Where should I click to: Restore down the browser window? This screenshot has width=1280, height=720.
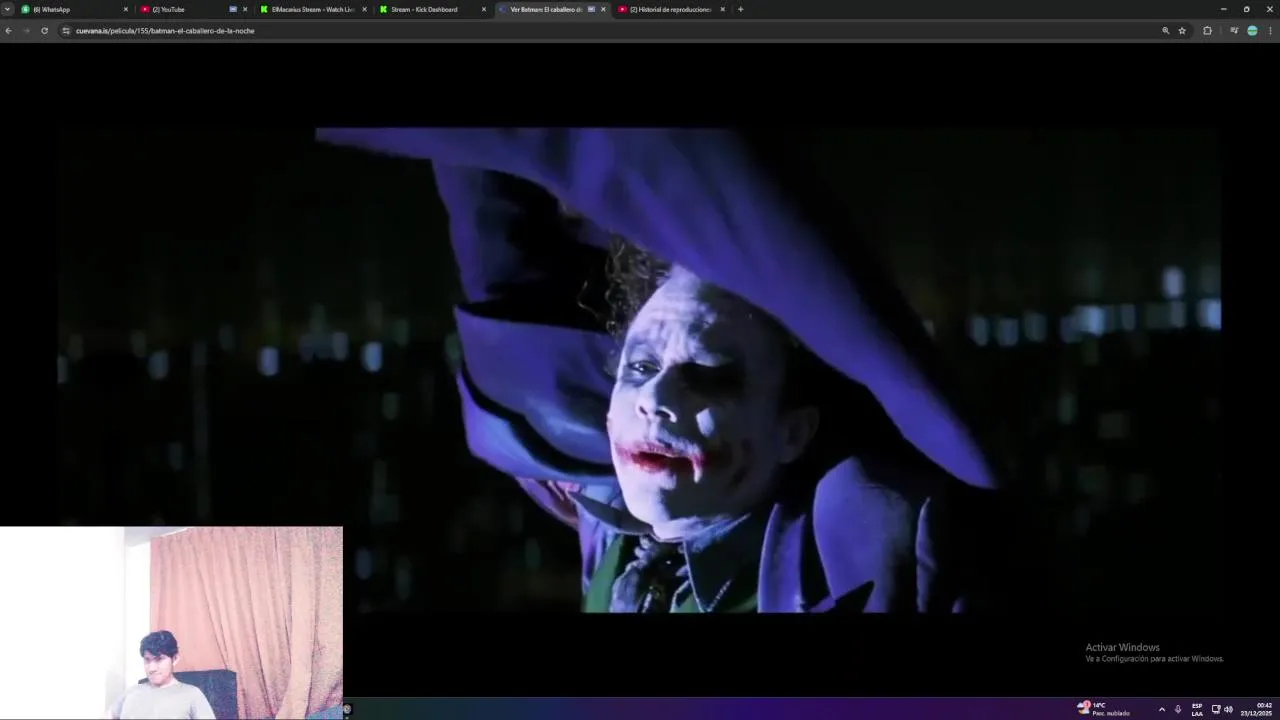point(1246,9)
